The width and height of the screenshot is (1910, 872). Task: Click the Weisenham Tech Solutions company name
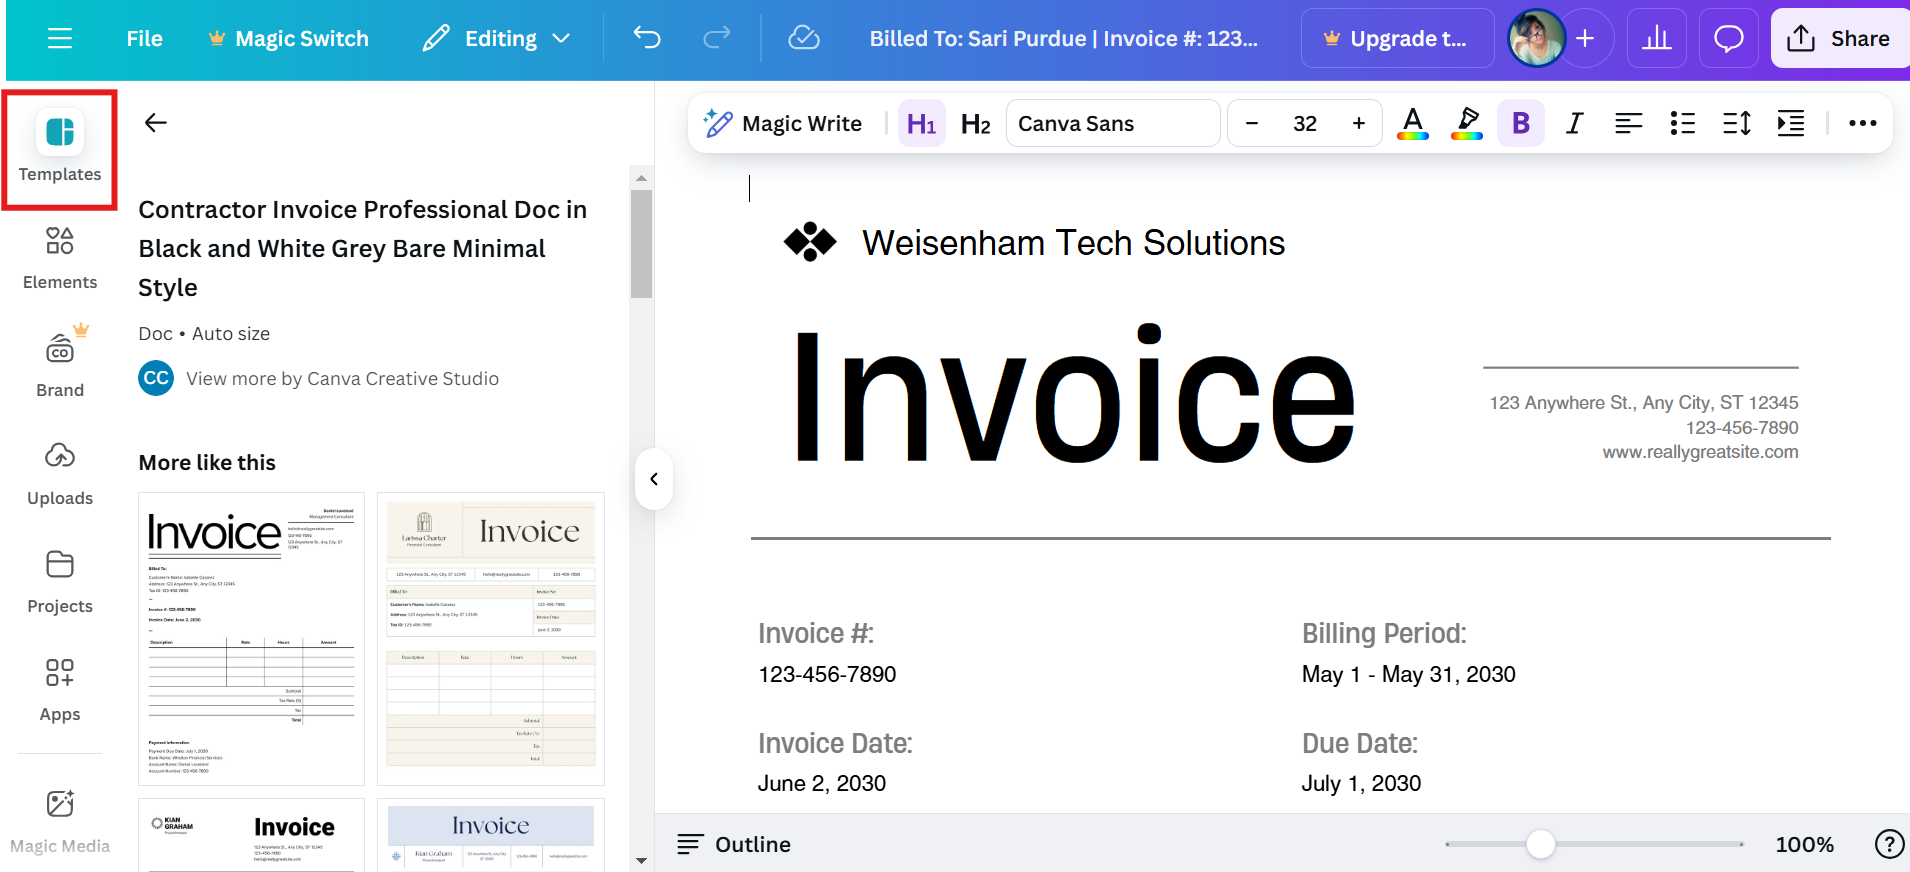click(x=1073, y=243)
